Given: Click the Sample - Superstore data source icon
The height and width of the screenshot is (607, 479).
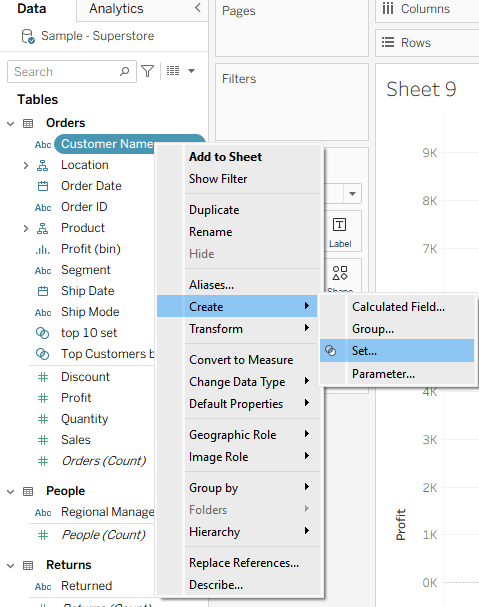Looking at the screenshot, I should click(28, 36).
